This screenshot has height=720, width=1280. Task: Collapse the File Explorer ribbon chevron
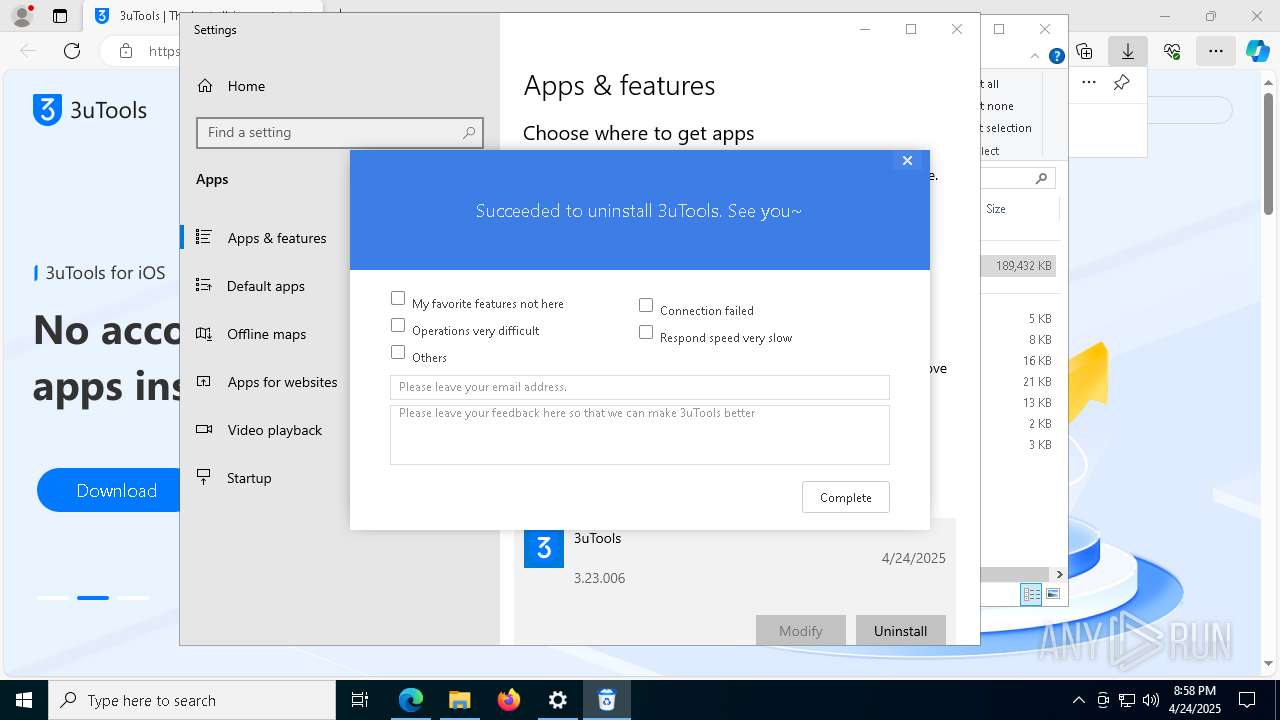pyautogui.click(x=1035, y=56)
